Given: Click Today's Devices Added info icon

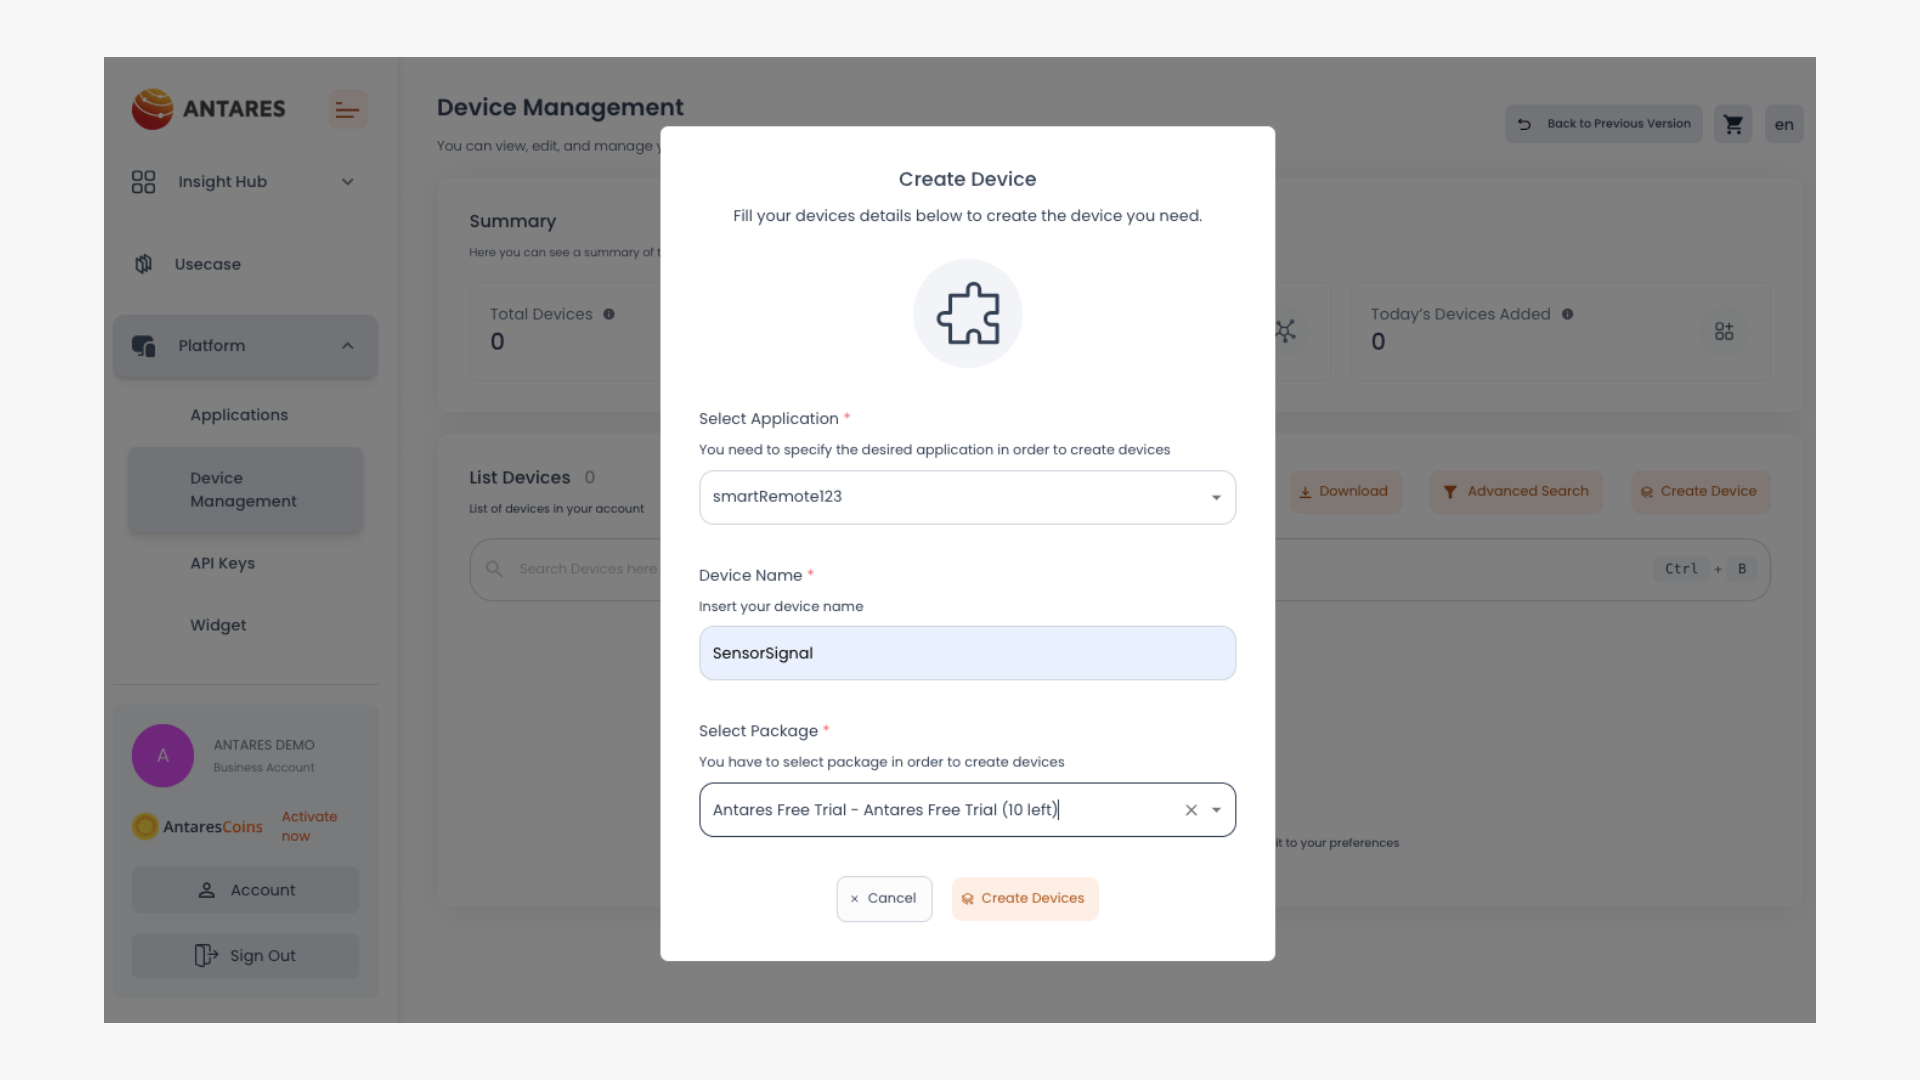Looking at the screenshot, I should pos(1567,314).
